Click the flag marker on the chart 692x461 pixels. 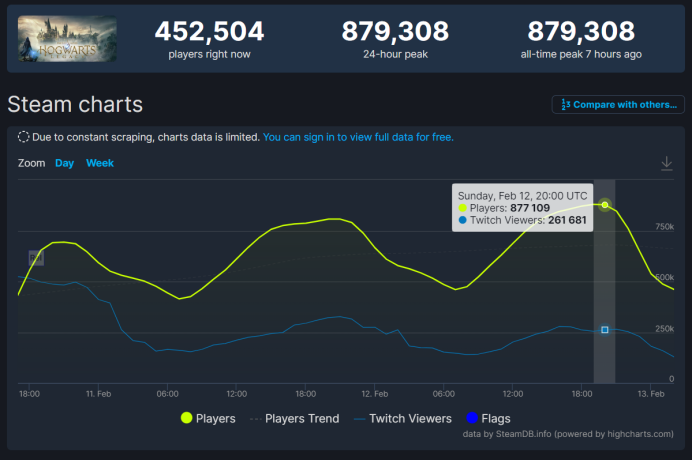(x=36, y=258)
